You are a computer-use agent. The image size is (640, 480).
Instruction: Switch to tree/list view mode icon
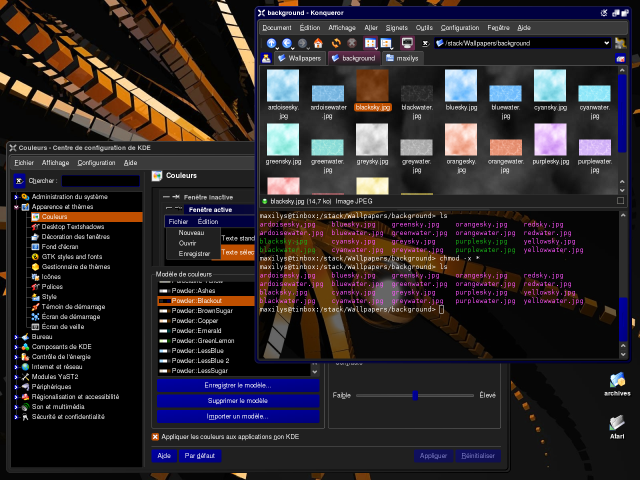(x=386, y=43)
